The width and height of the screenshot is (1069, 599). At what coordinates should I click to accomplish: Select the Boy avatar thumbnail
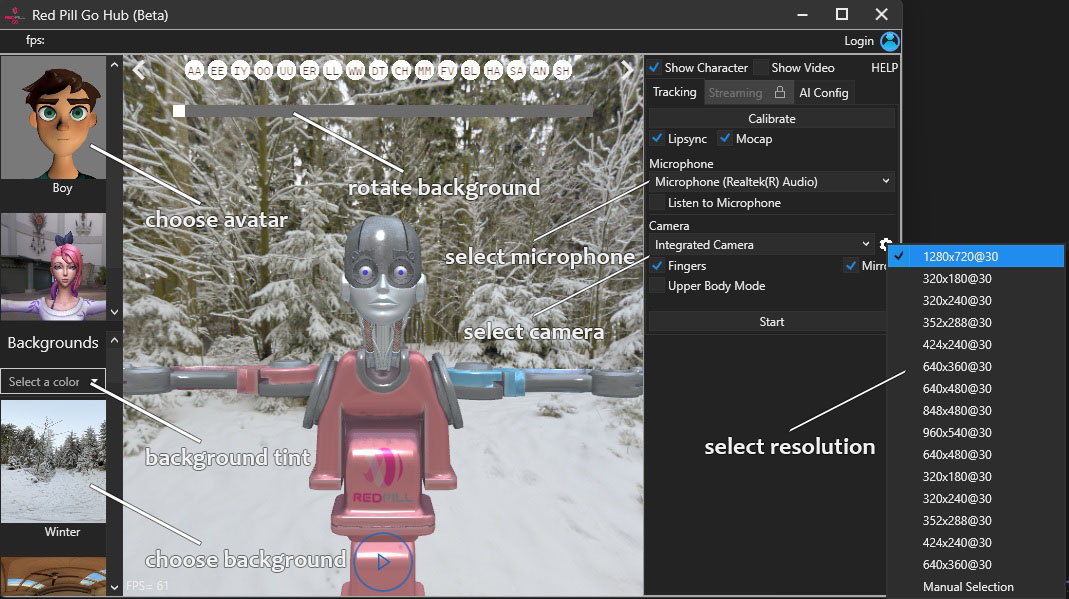pyautogui.click(x=53, y=118)
